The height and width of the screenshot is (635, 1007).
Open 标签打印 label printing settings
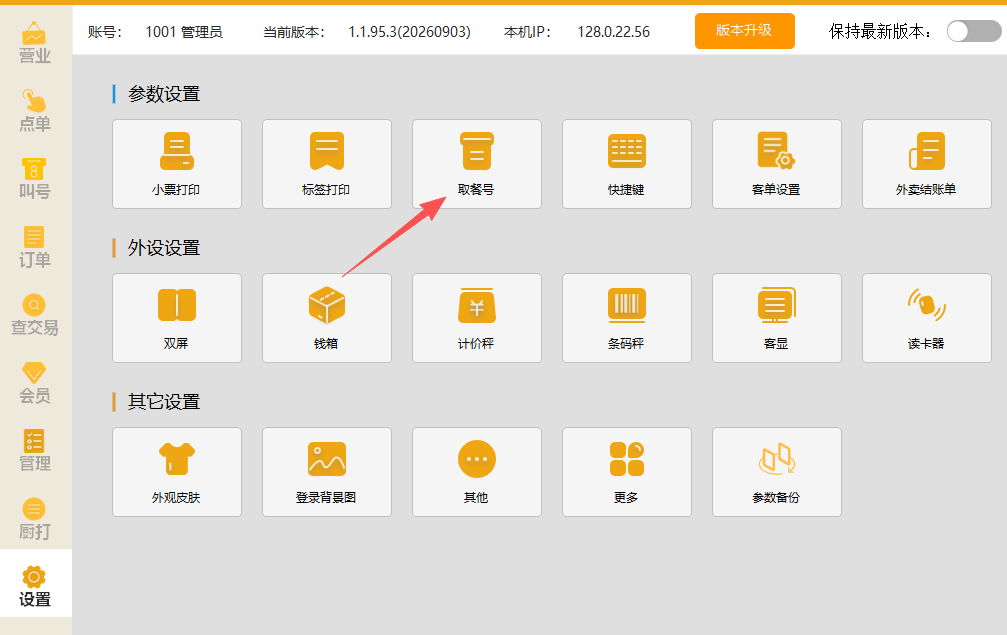tap(327, 164)
